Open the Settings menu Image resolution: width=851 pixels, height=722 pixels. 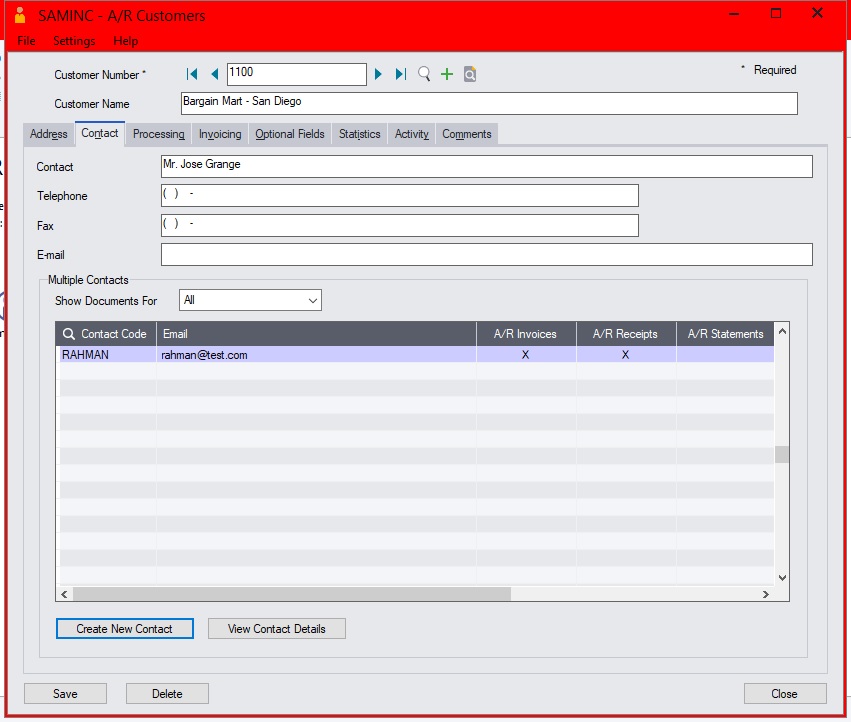[x=74, y=41]
